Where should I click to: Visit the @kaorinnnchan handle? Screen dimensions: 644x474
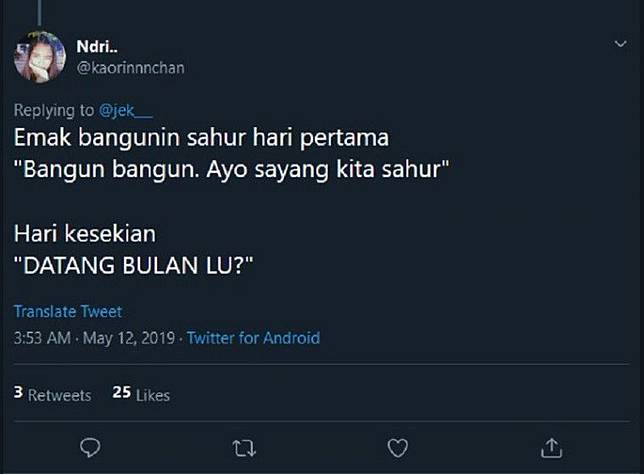tap(130, 67)
